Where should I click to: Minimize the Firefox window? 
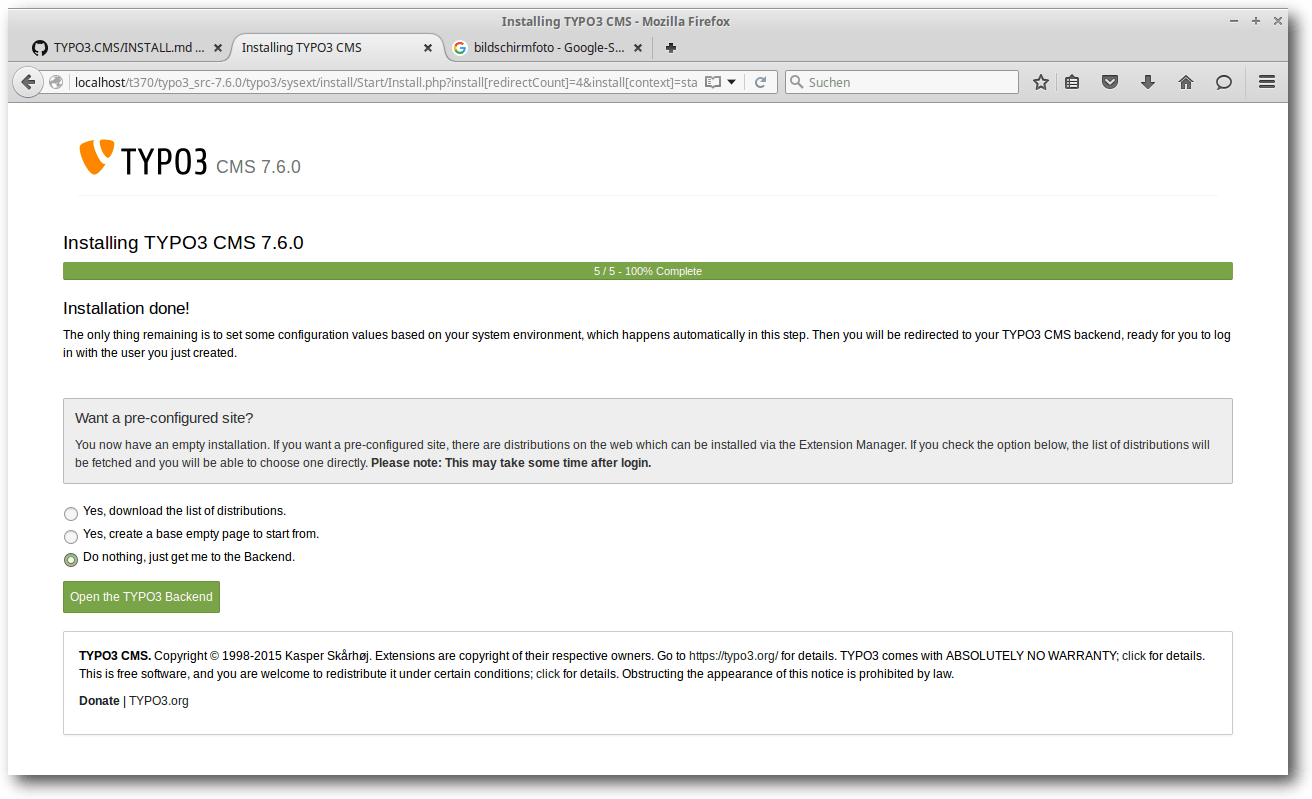[x=1235, y=20]
